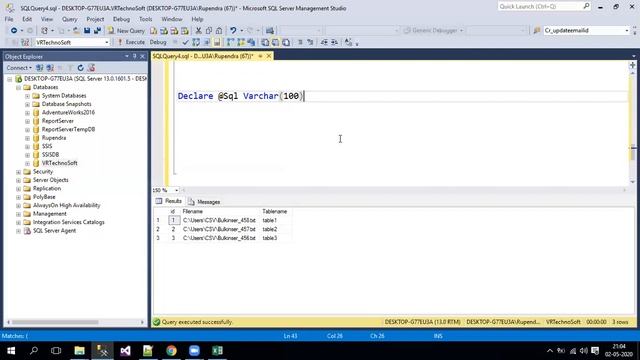Click the Save All icon
This screenshot has width=640, height=360.
(97, 31)
